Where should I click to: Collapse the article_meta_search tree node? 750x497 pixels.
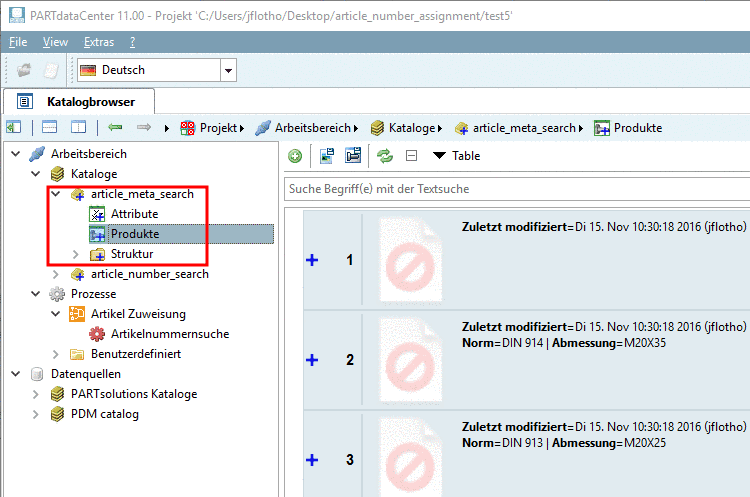point(56,194)
